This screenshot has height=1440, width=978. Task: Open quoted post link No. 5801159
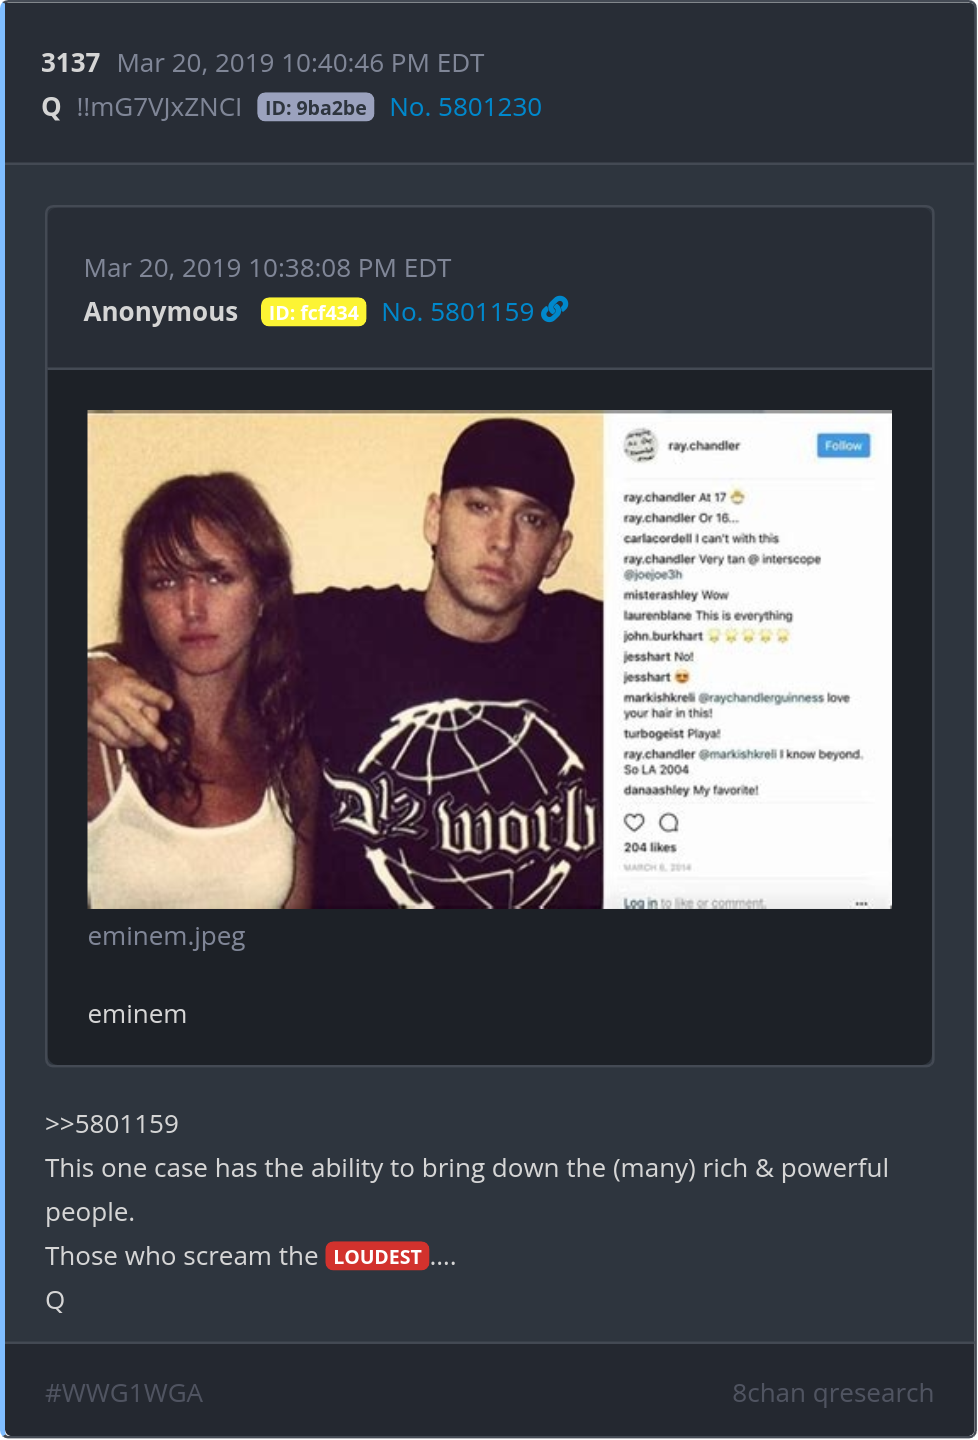[x=458, y=312]
